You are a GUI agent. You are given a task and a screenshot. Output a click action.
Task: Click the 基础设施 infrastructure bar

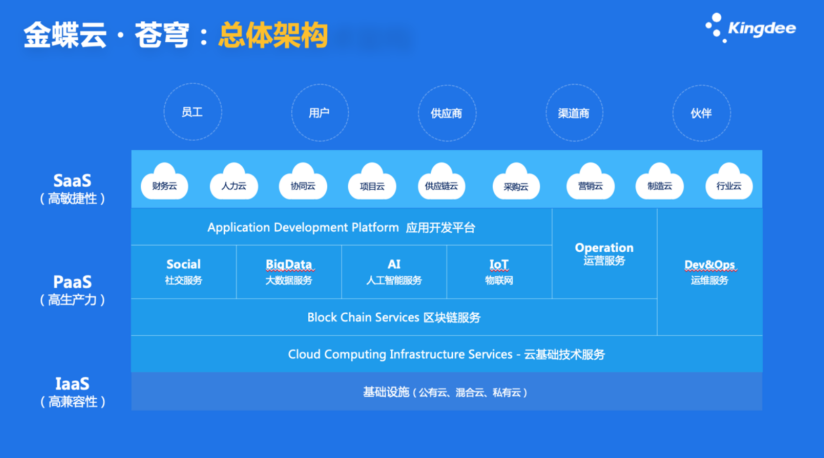coord(447,392)
